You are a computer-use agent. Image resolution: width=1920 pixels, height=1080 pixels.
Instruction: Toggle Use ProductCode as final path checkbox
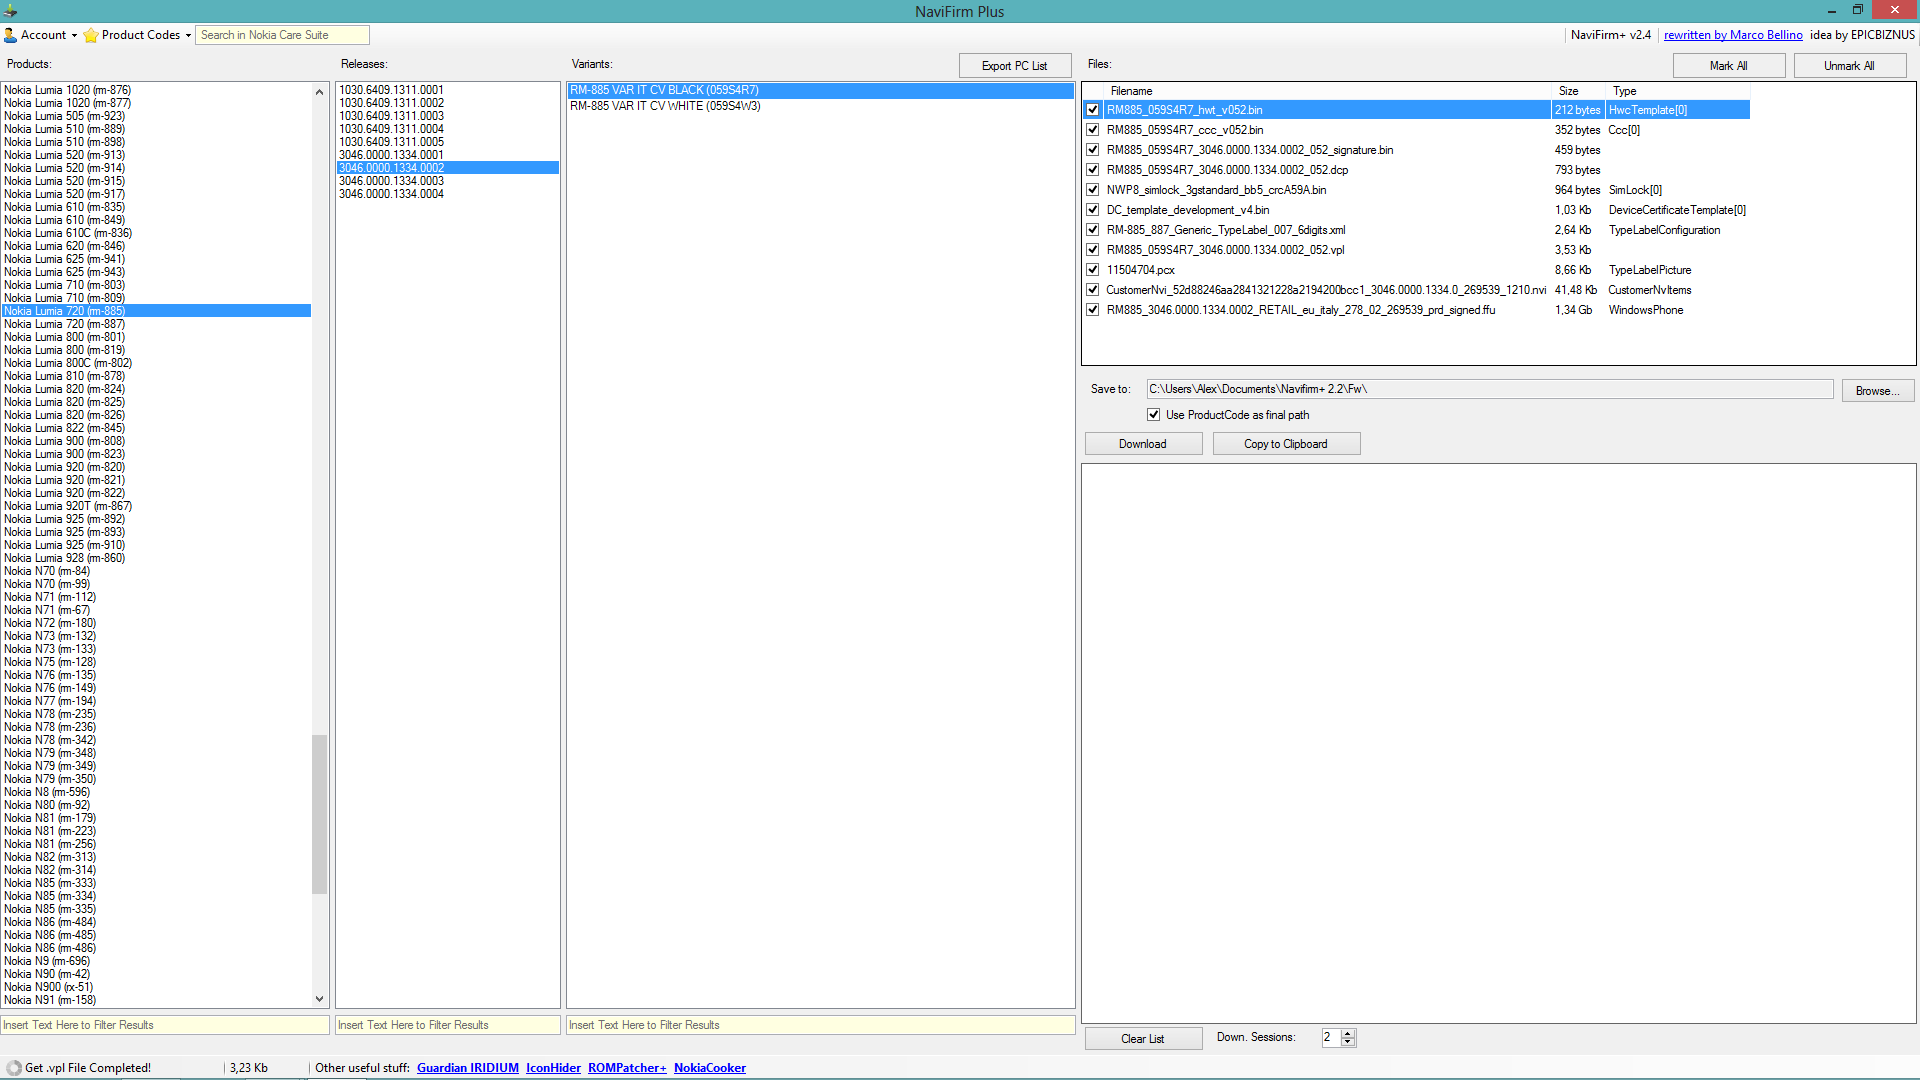[1153, 415]
